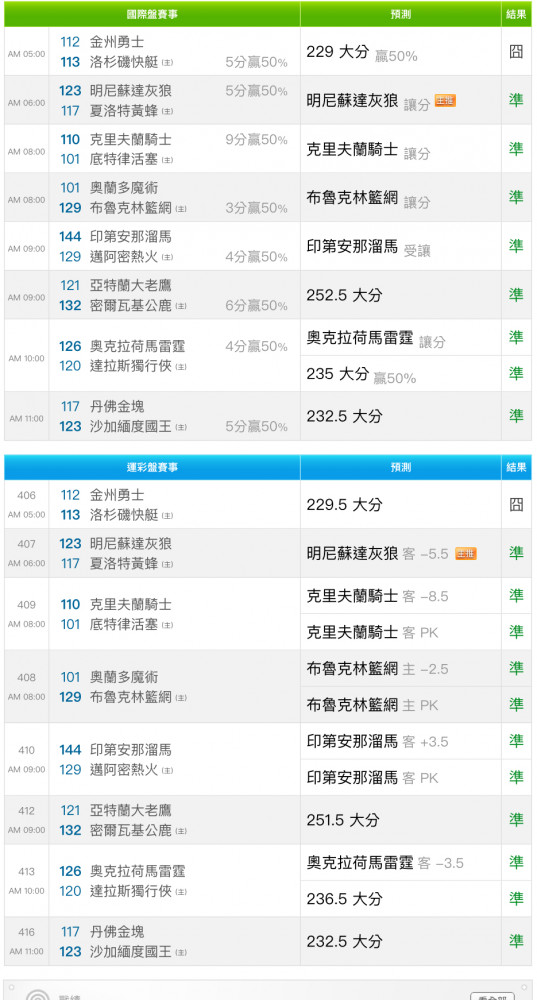Open 金州勇士 team in 國際盤 table
Viewport: 537px width, 1000px height.
pyautogui.click(x=117, y=42)
